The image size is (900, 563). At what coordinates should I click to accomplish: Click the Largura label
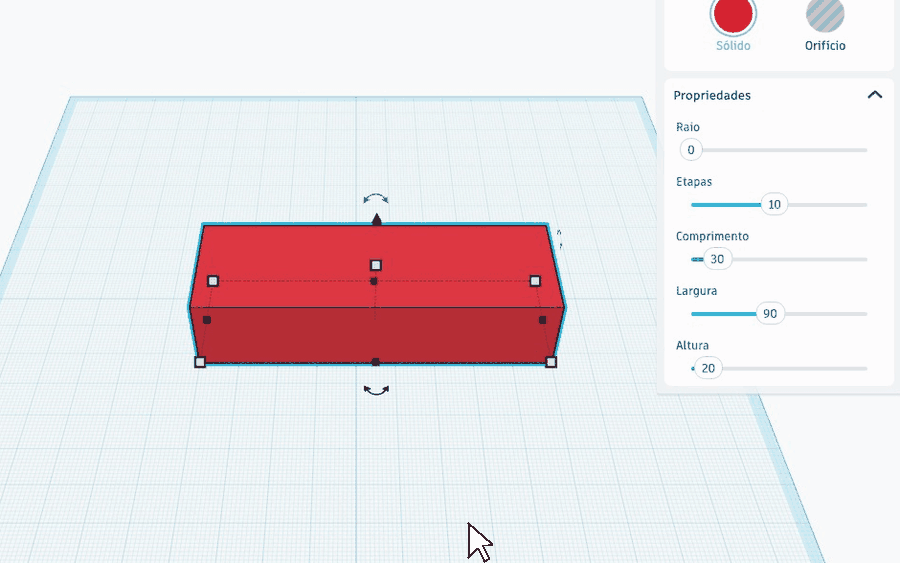(696, 290)
